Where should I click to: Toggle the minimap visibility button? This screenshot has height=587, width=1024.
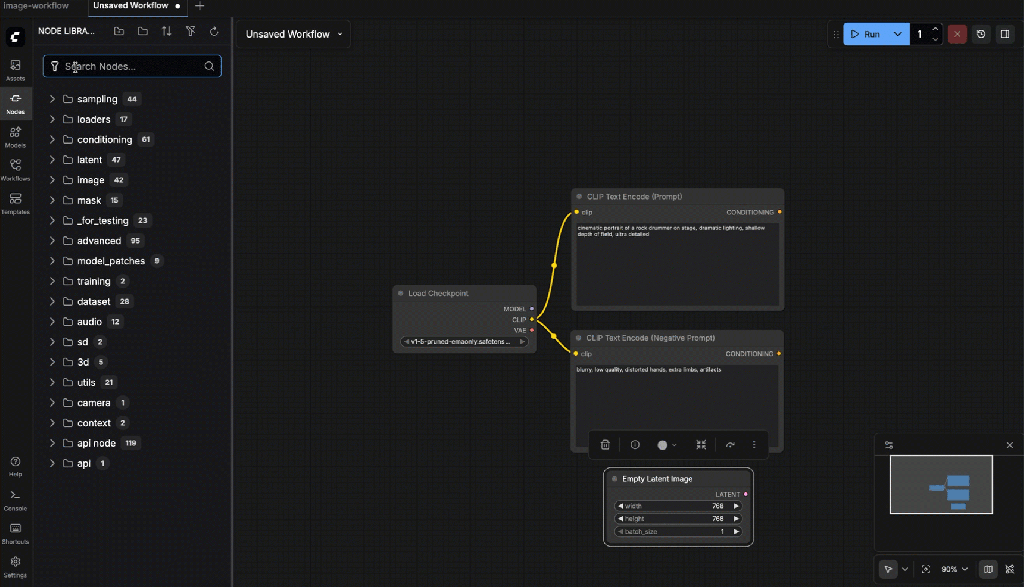[x=988, y=569]
